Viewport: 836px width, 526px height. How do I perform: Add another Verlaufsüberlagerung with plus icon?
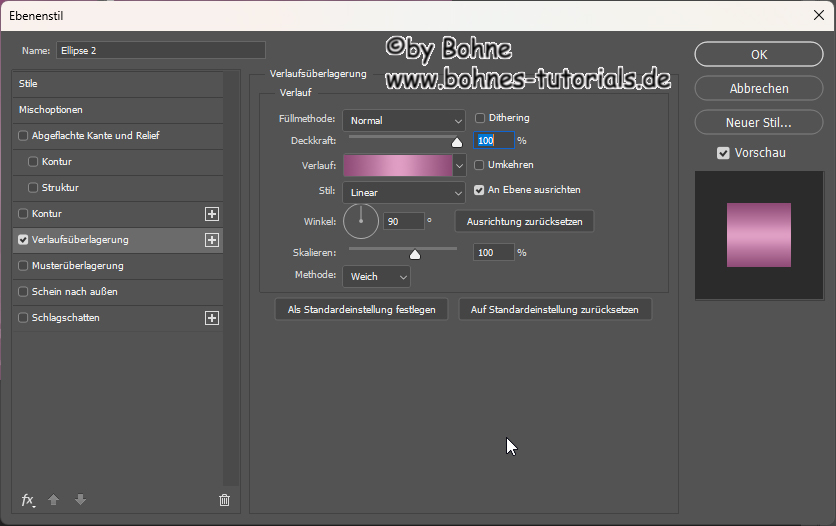click(x=211, y=240)
